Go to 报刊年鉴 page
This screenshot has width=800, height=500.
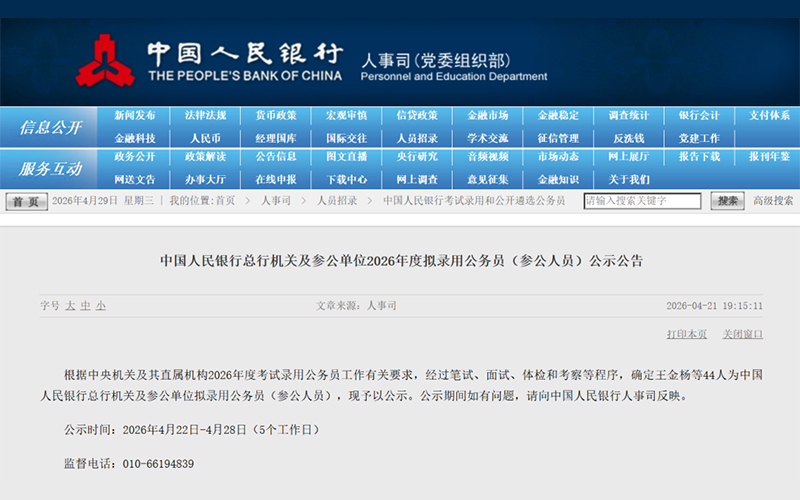click(x=769, y=157)
